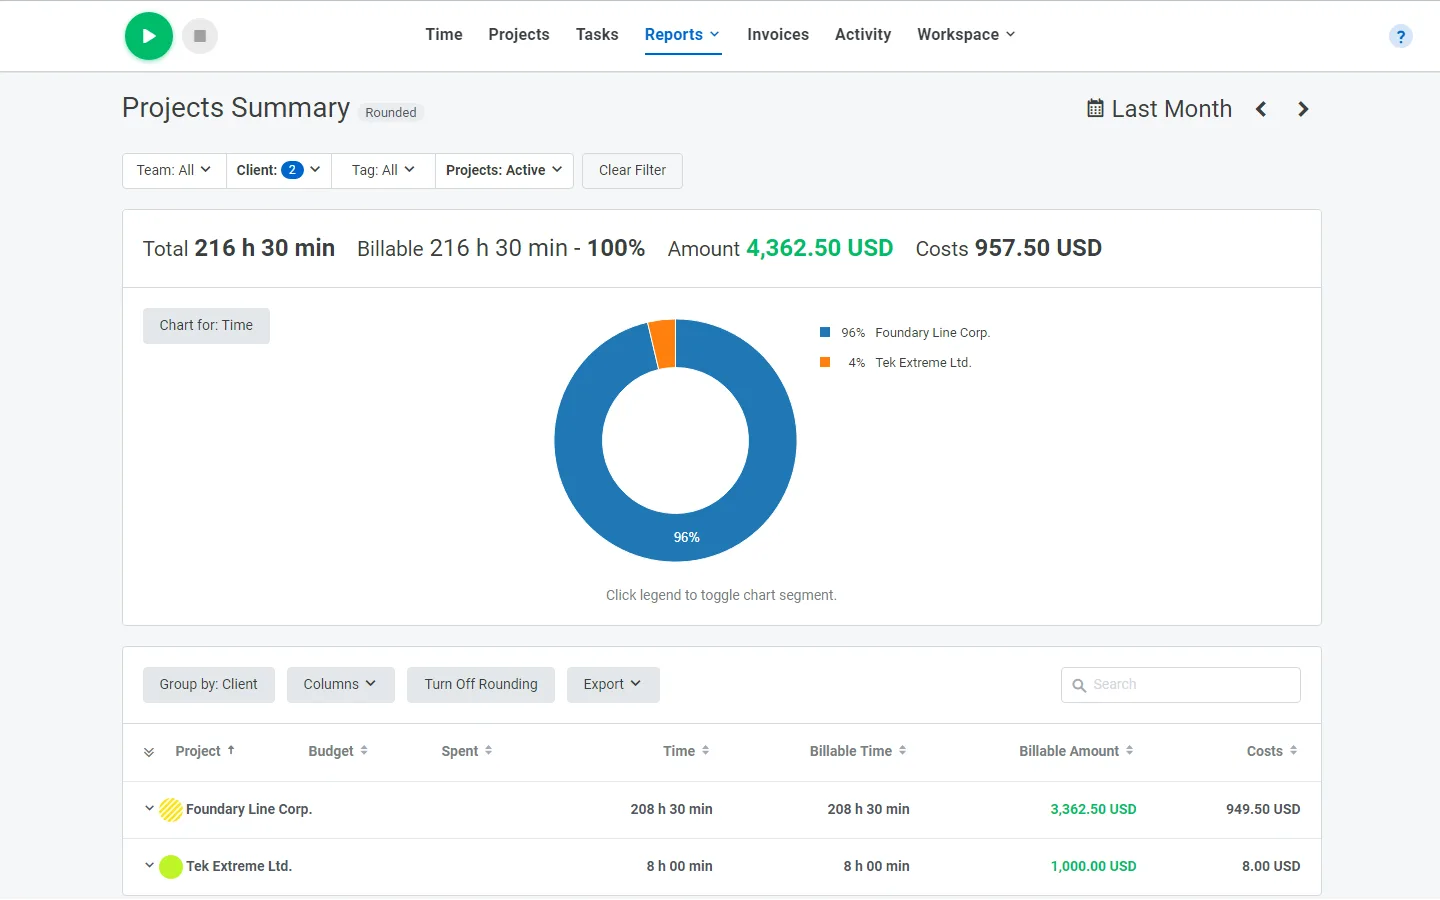This screenshot has height=900, width=1440.
Task: Click 8.00 USD costs value
Action: click(1271, 867)
